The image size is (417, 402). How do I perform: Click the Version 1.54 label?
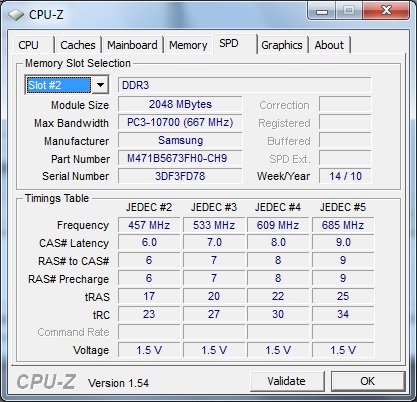tap(118, 383)
